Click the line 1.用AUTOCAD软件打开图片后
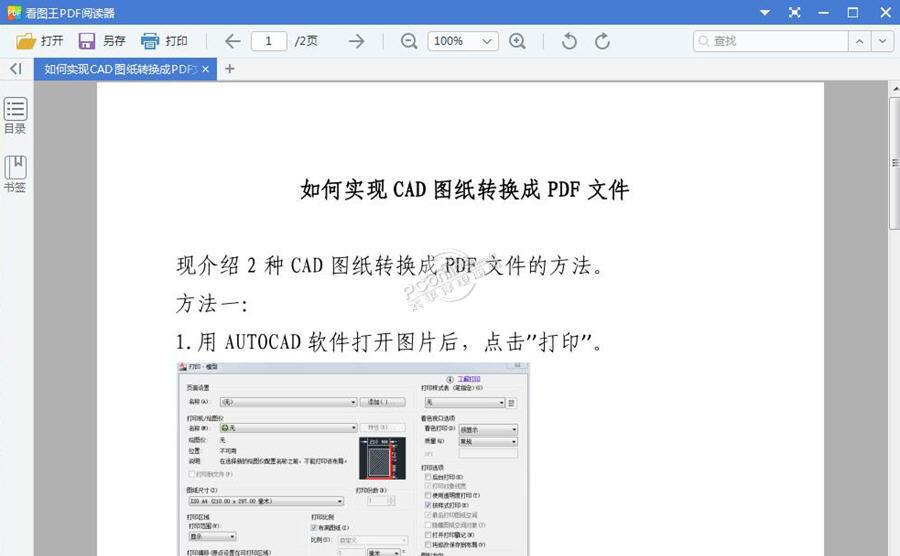The width and height of the screenshot is (900, 556). point(390,342)
